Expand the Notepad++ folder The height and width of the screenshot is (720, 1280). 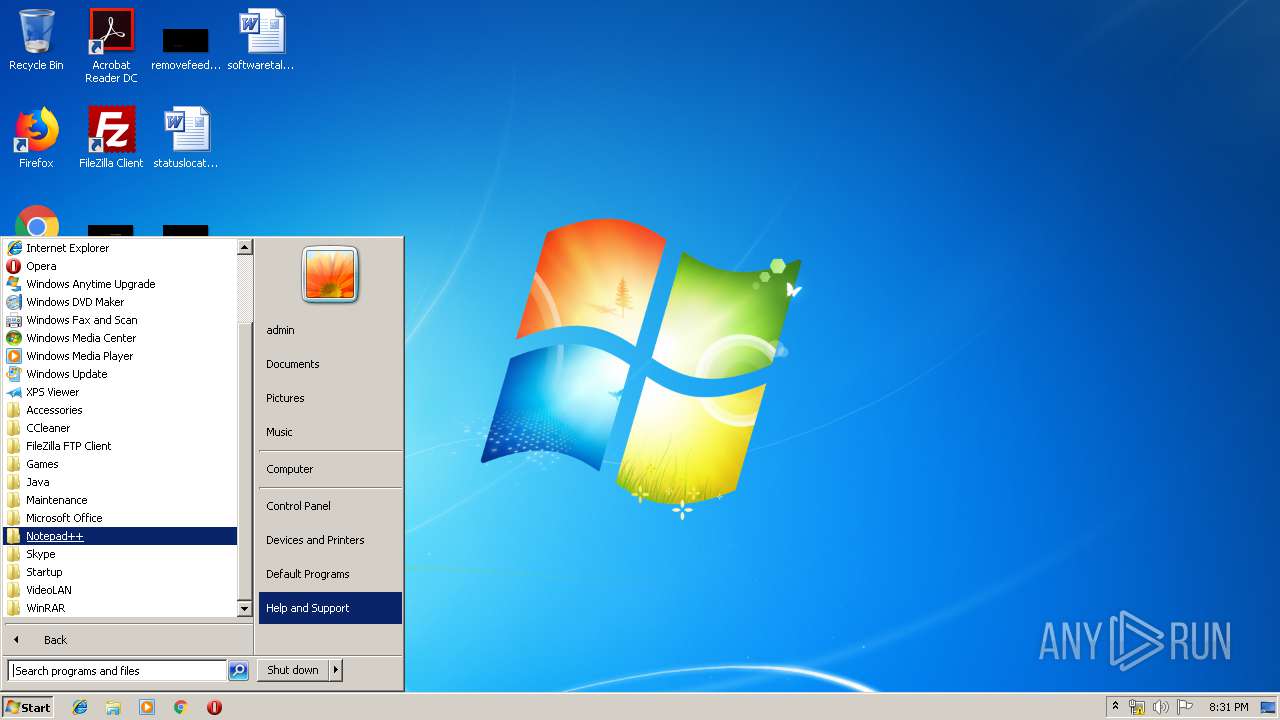click(120, 536)
